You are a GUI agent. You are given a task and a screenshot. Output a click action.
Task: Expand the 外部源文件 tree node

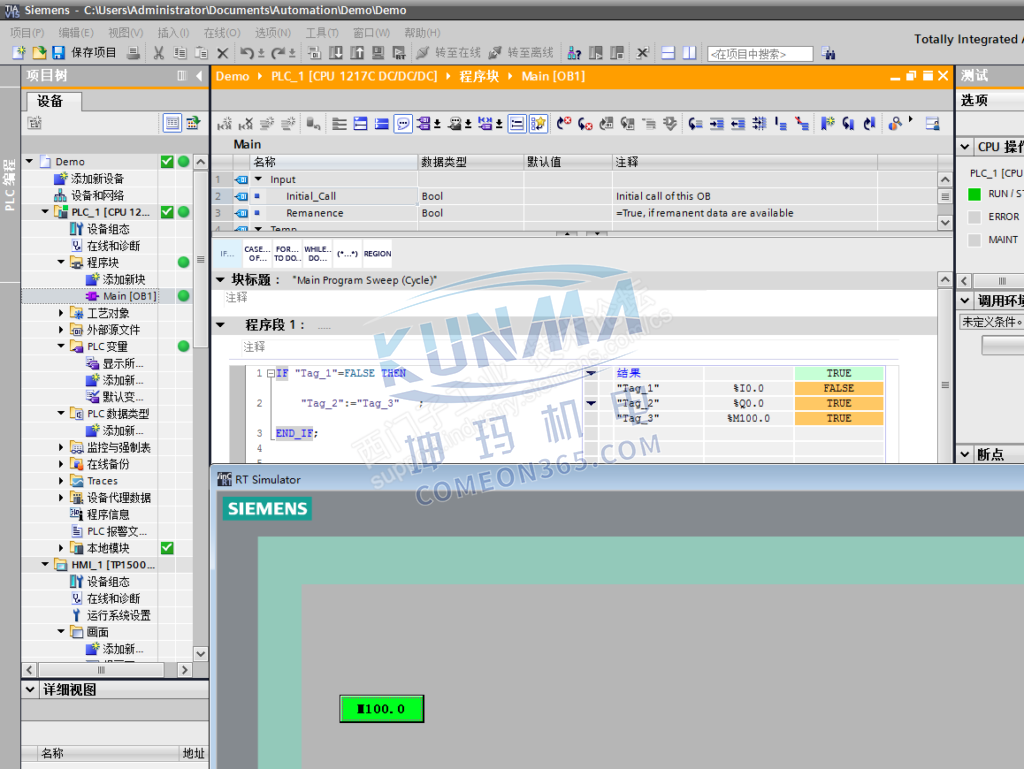(x=61, y=330)
